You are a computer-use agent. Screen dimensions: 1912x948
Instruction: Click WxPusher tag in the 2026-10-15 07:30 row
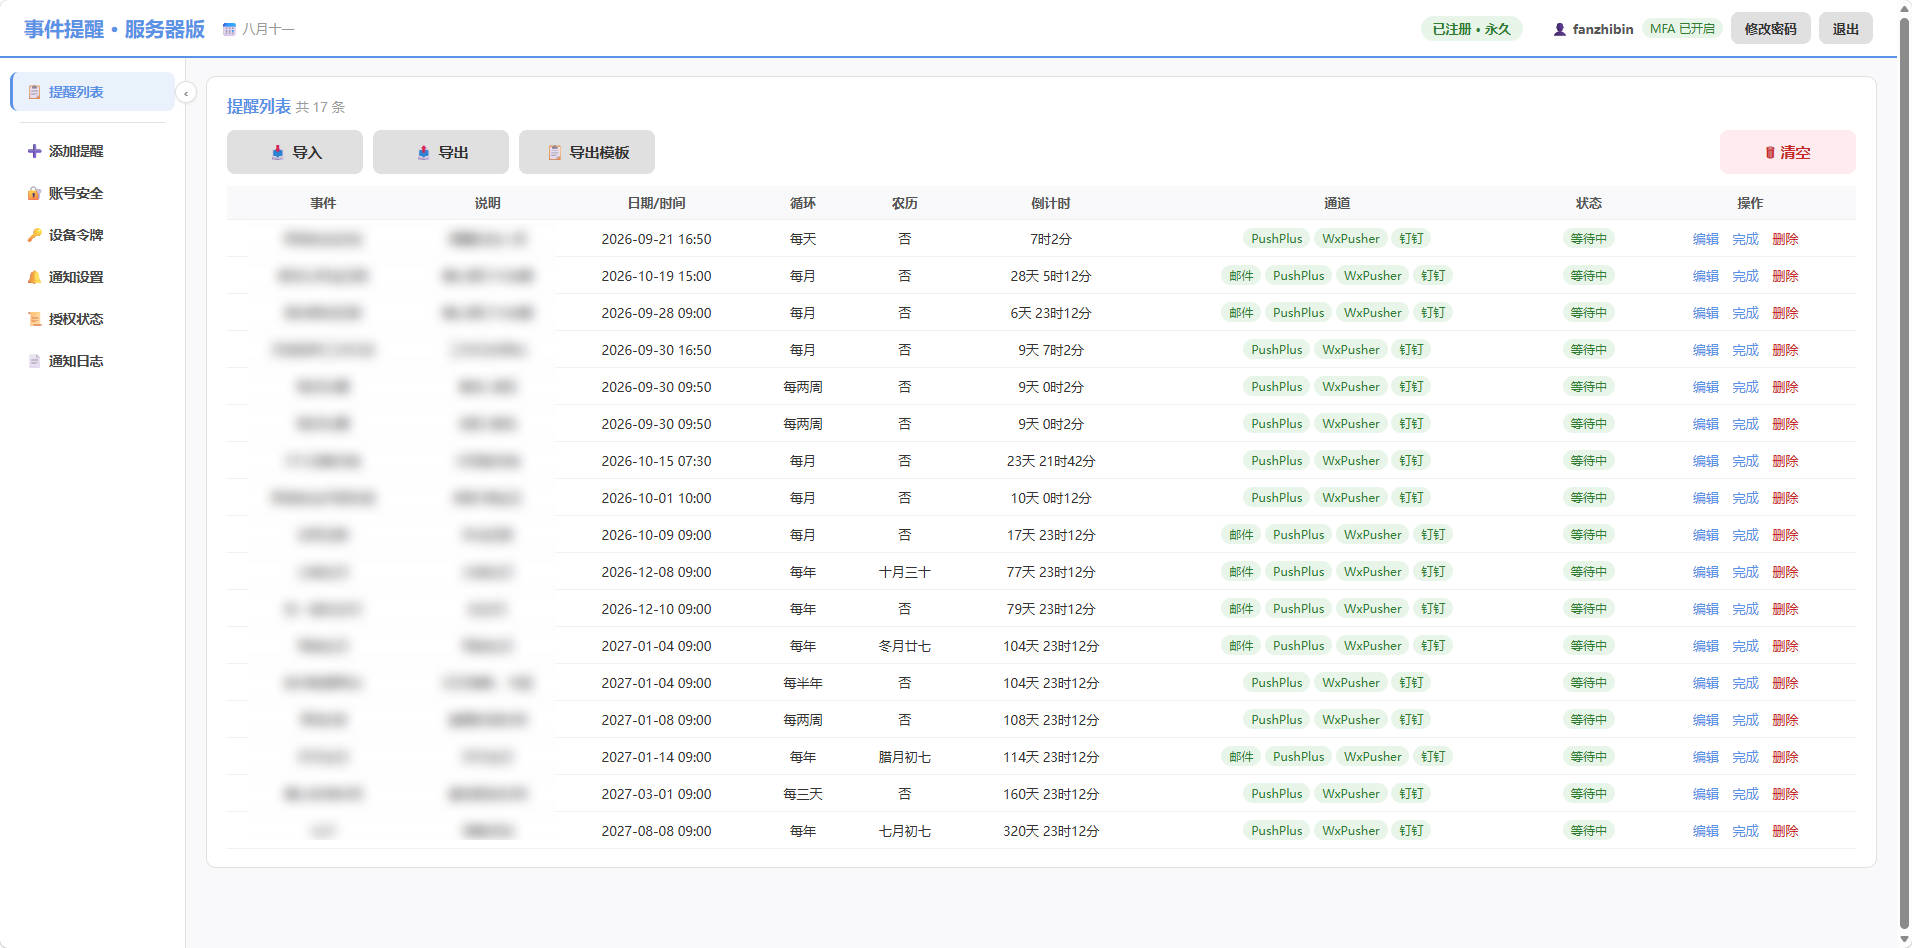tap(1350, 461)
